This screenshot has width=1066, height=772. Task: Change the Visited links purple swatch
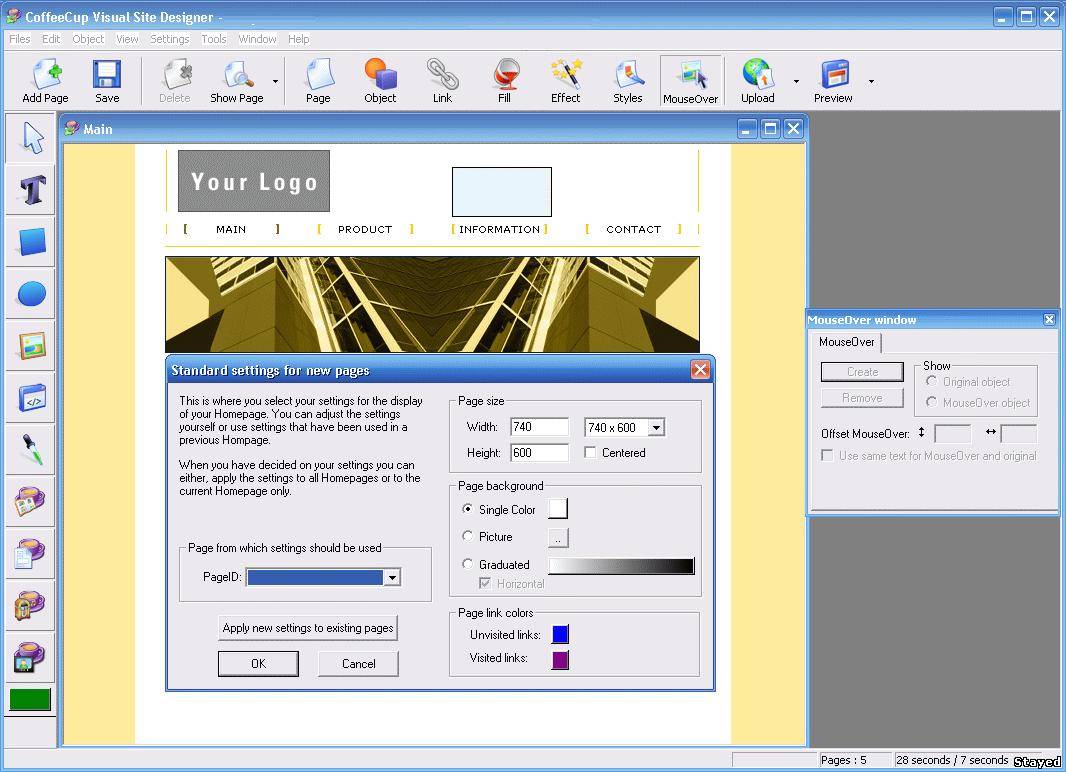560,659
